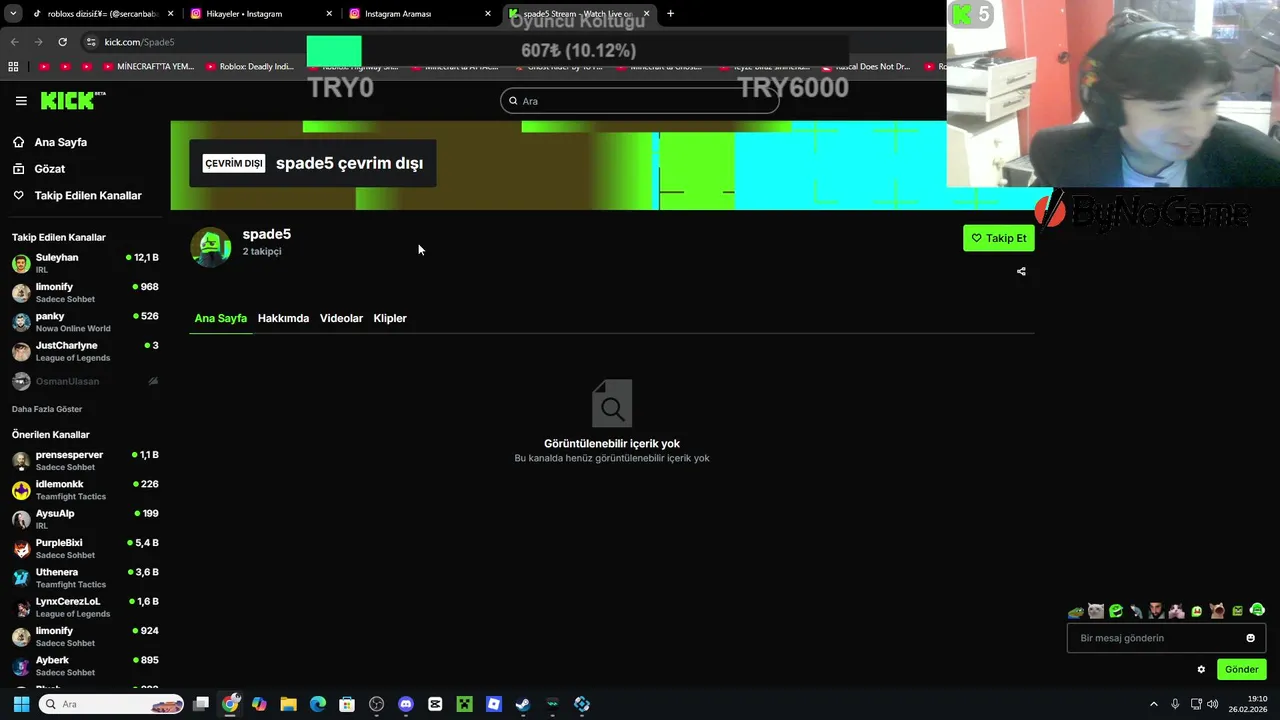This screenshot has height=720, width=1280.
Task: Open File Explorer from the taskbar
Action: pyautogui.click(x=288, y=704)
